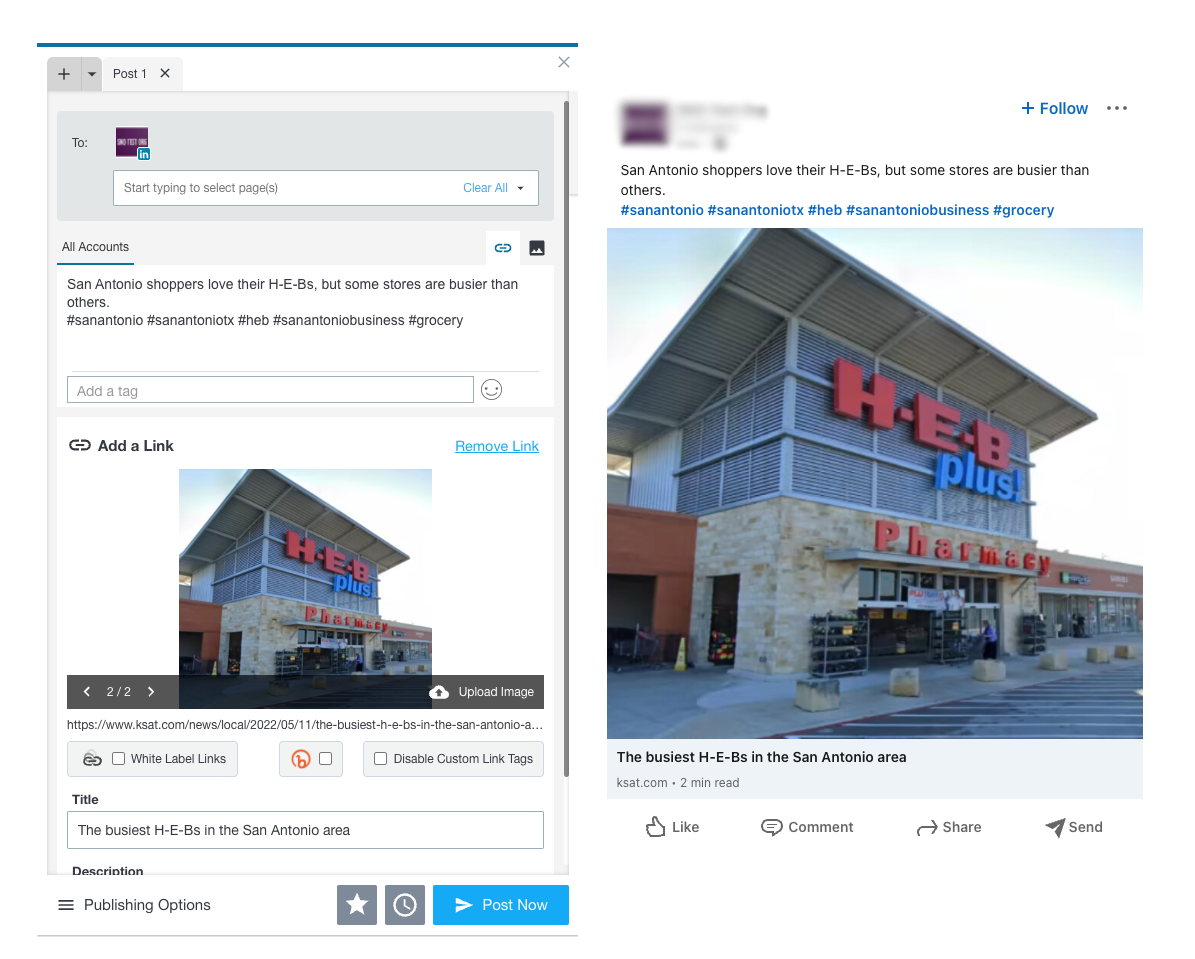
Task: Click Remove Link
Action: (x=497, y=446)
